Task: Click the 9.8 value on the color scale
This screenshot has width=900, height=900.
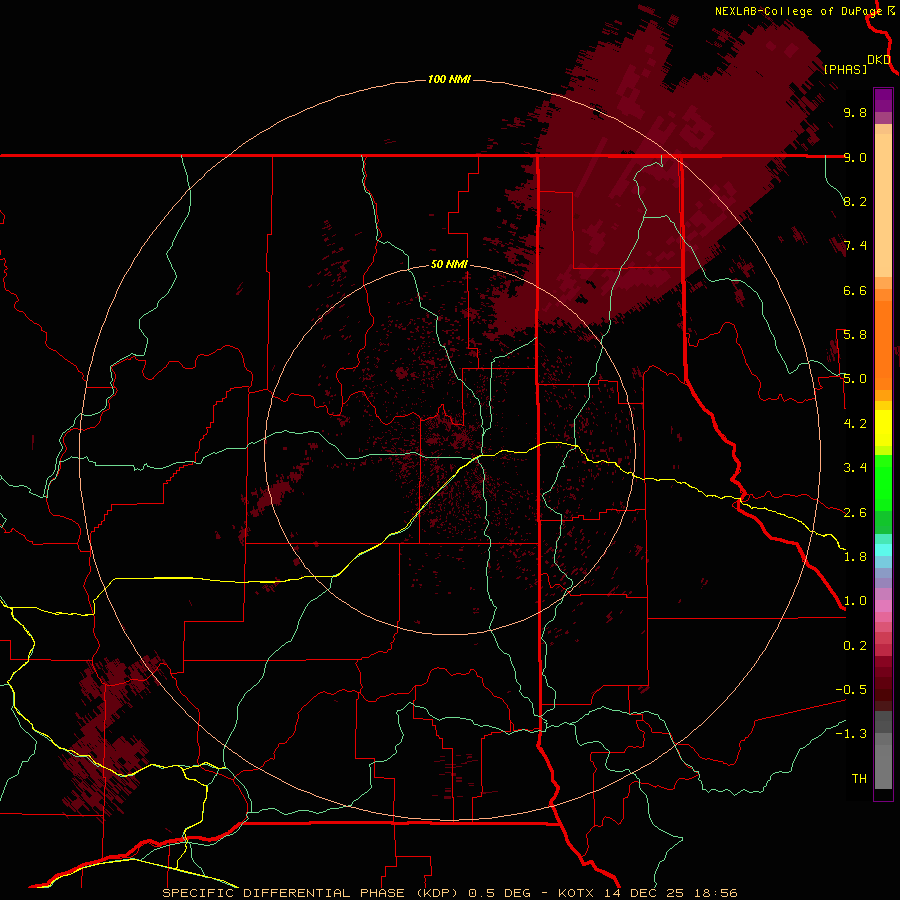Action: (x=855, y=112)
